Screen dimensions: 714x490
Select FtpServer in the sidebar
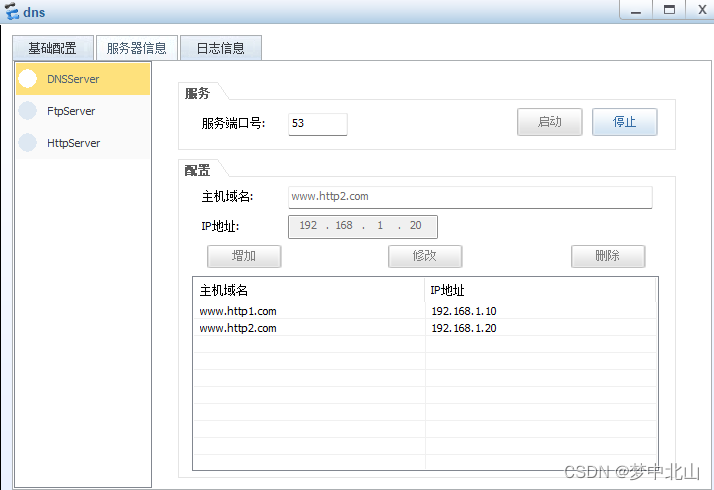(x=83, y=111)
